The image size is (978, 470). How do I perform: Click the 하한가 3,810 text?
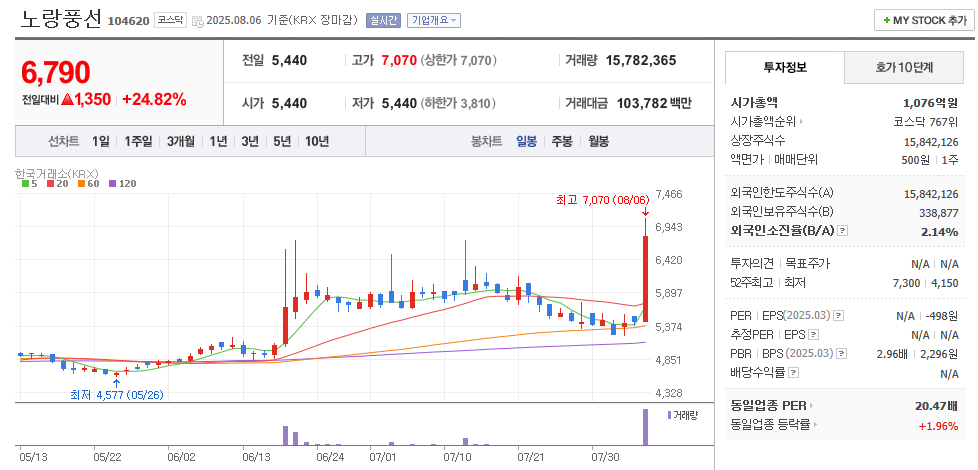tap(458, 103)
